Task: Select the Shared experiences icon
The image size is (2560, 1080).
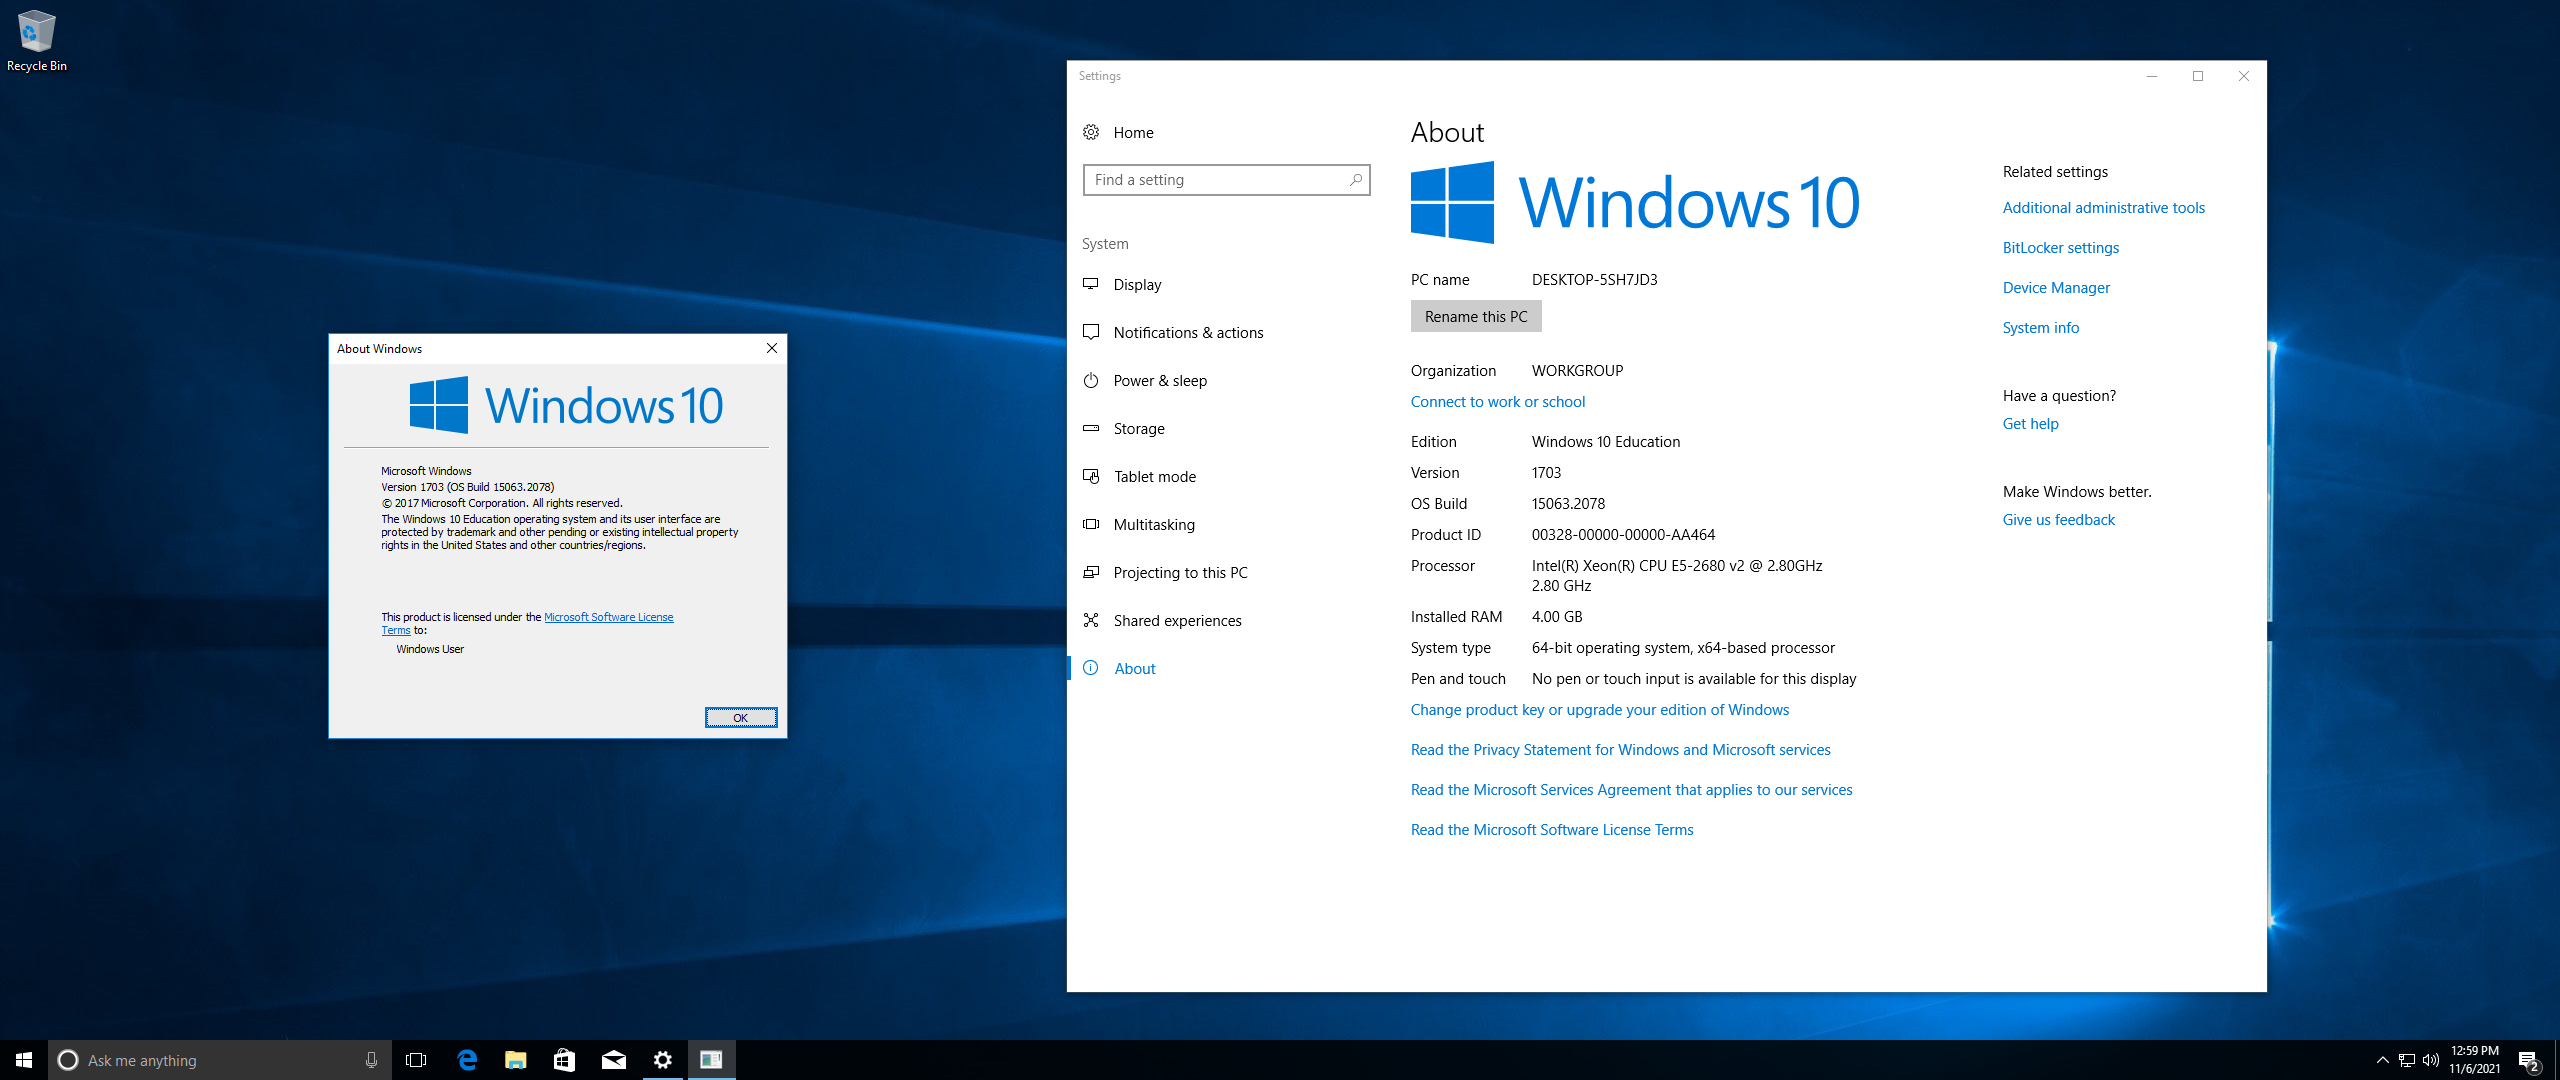Action: tap(1091, 620)
